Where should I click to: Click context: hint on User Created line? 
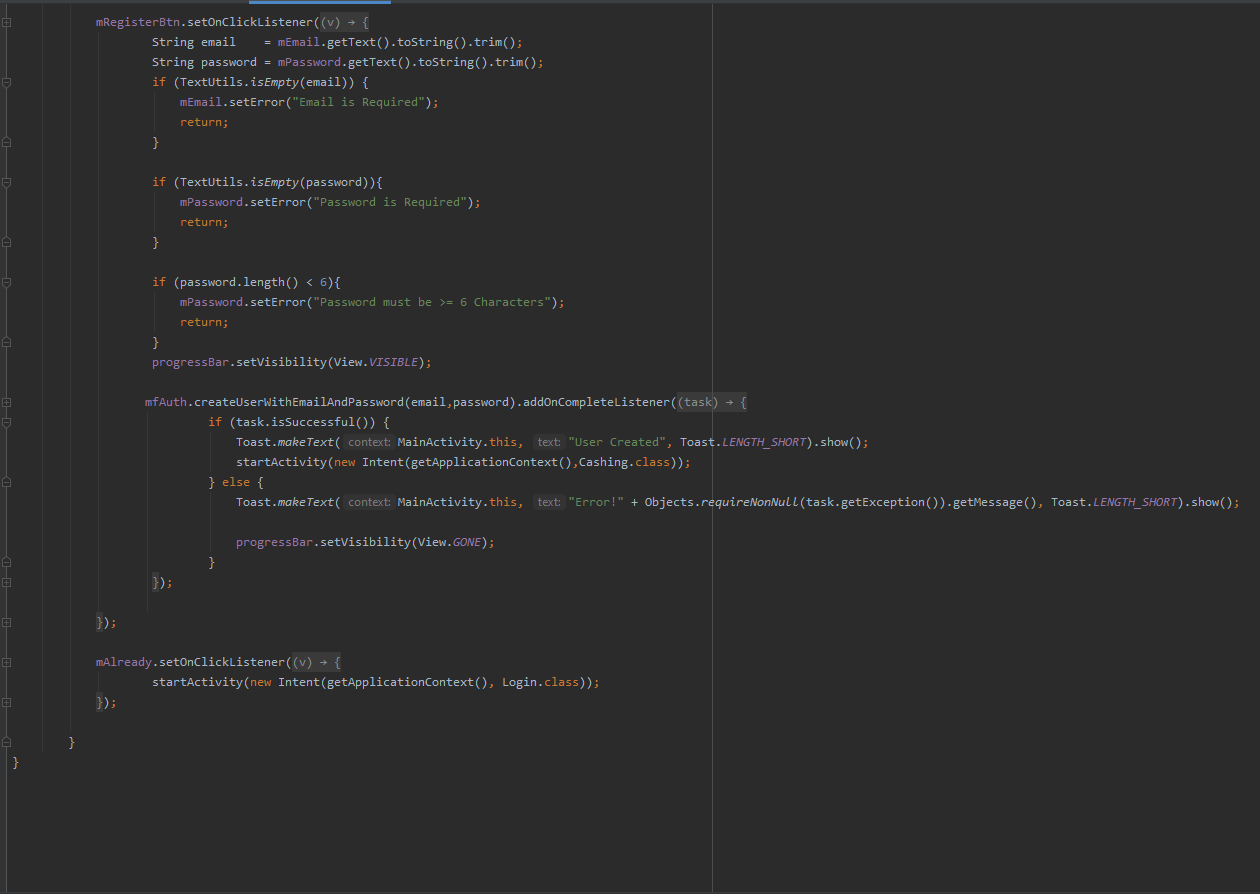[368, 442]
